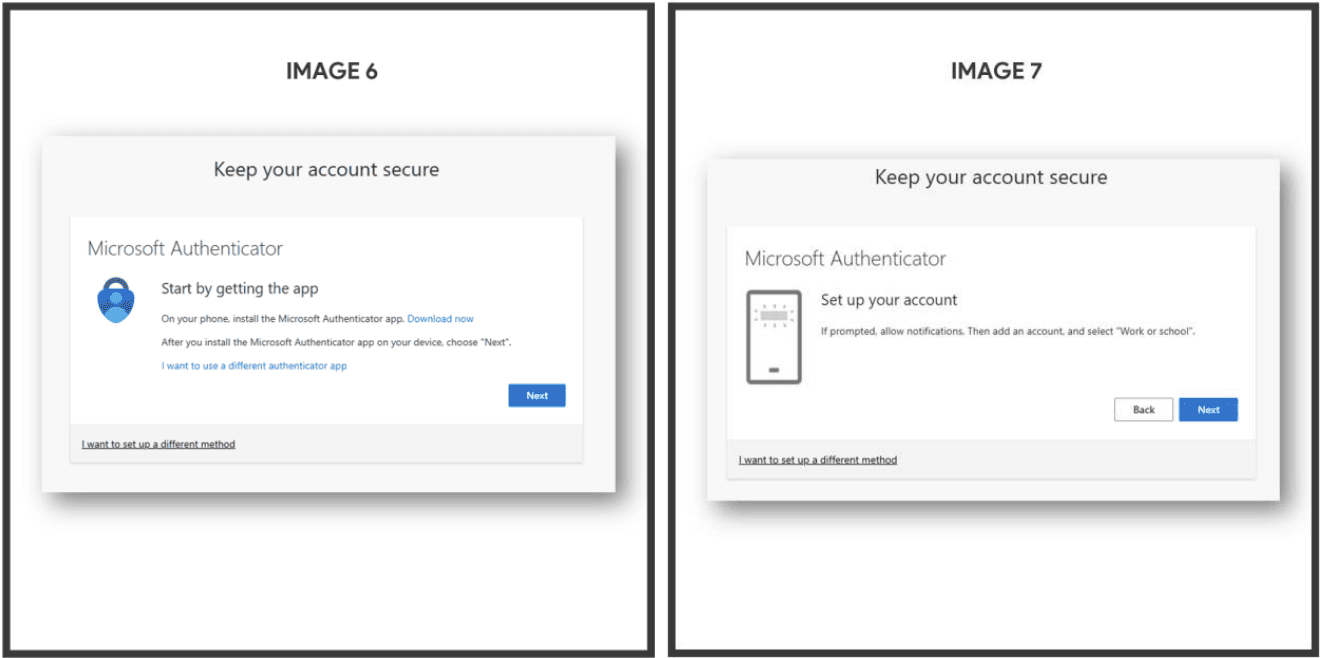The image size is (1320, 658).
Task: Click the Back button in Image 7
Action: [1144, 410]
